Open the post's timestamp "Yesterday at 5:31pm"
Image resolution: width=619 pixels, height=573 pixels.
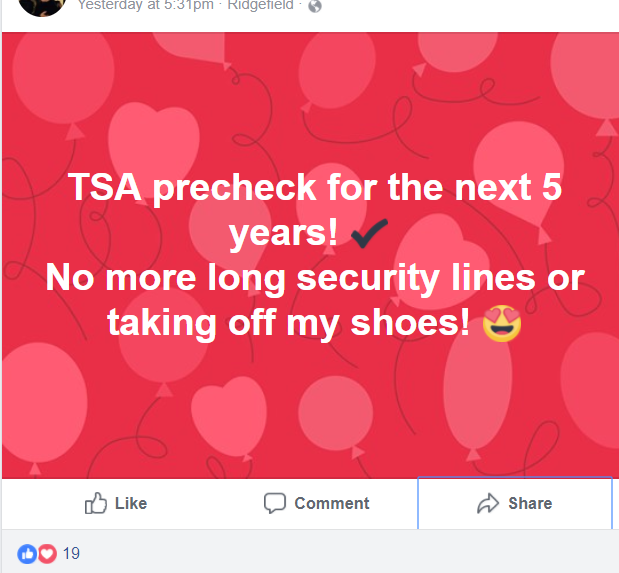coord(146,5)
